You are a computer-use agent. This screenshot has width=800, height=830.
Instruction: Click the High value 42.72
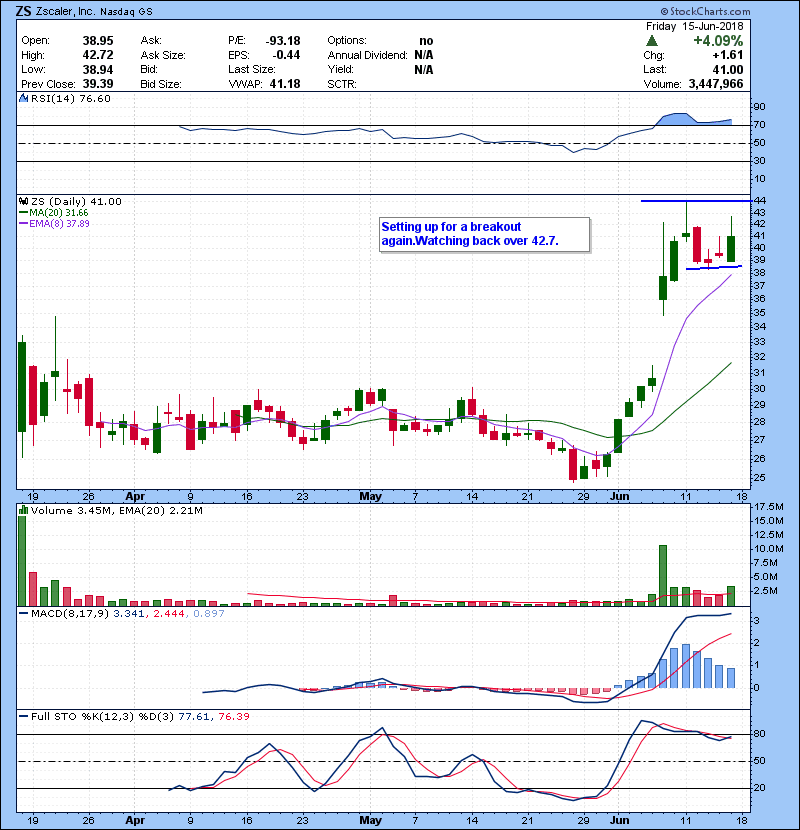[x=98, y=55]
